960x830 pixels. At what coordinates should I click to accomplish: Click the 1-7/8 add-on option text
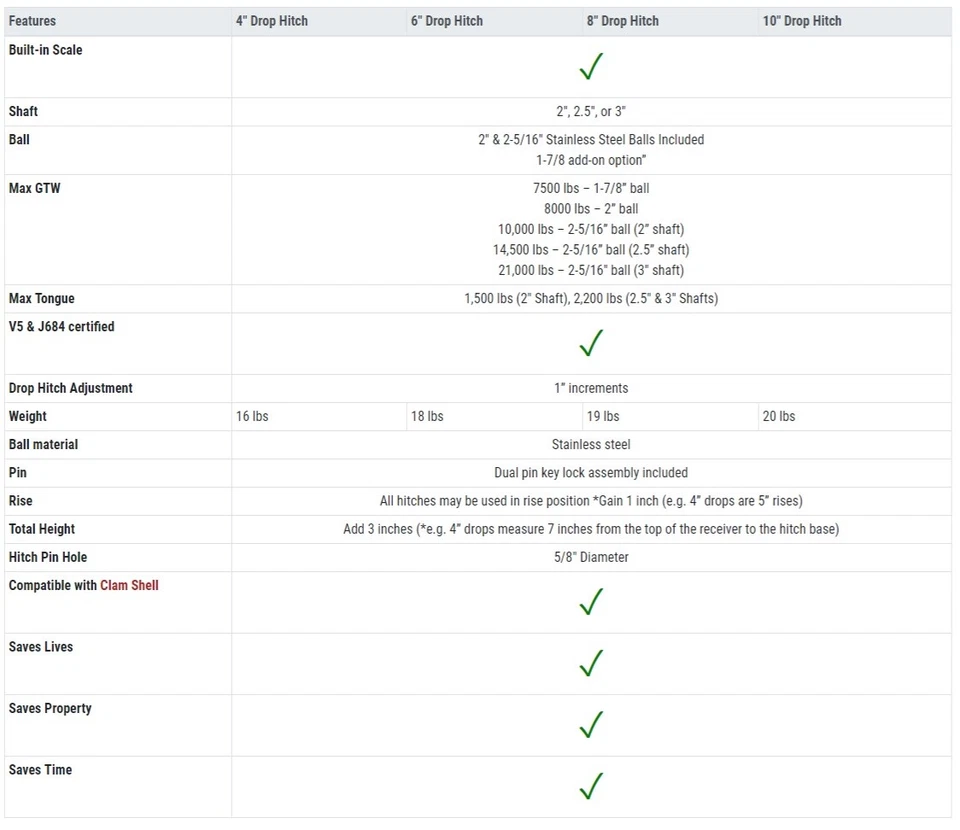[591, 160]
